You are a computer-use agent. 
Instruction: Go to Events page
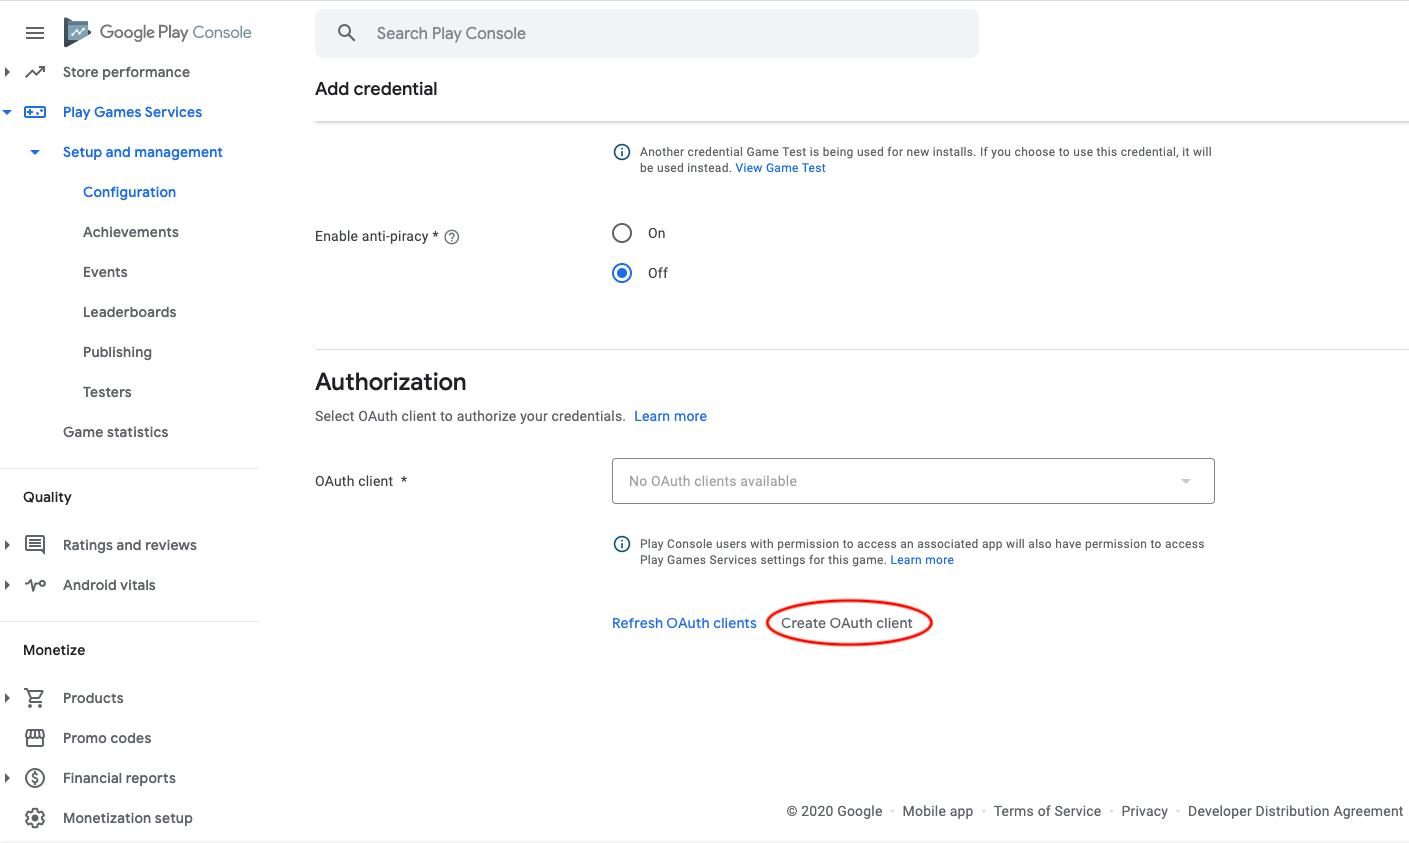(105, 272)
